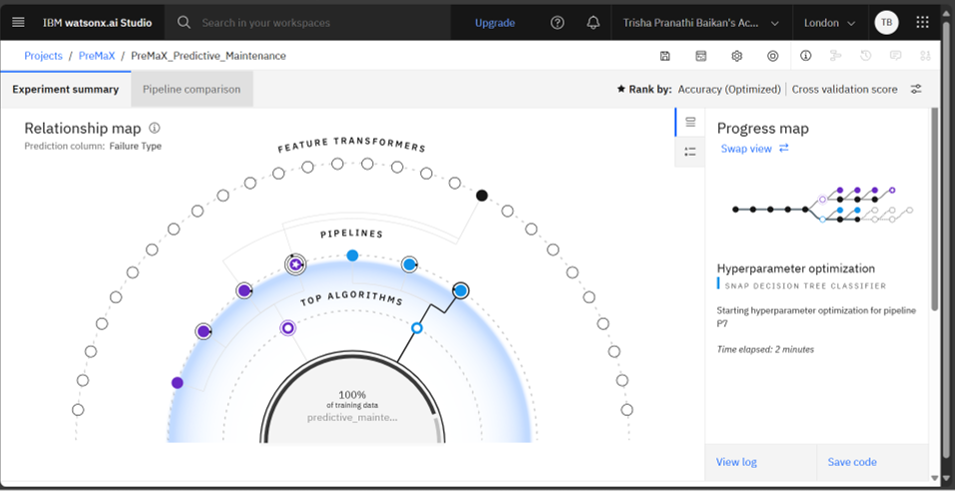Open the hamburger navigation menu
The width and height of the screenshot is (955, 491).
pos(18,22)
